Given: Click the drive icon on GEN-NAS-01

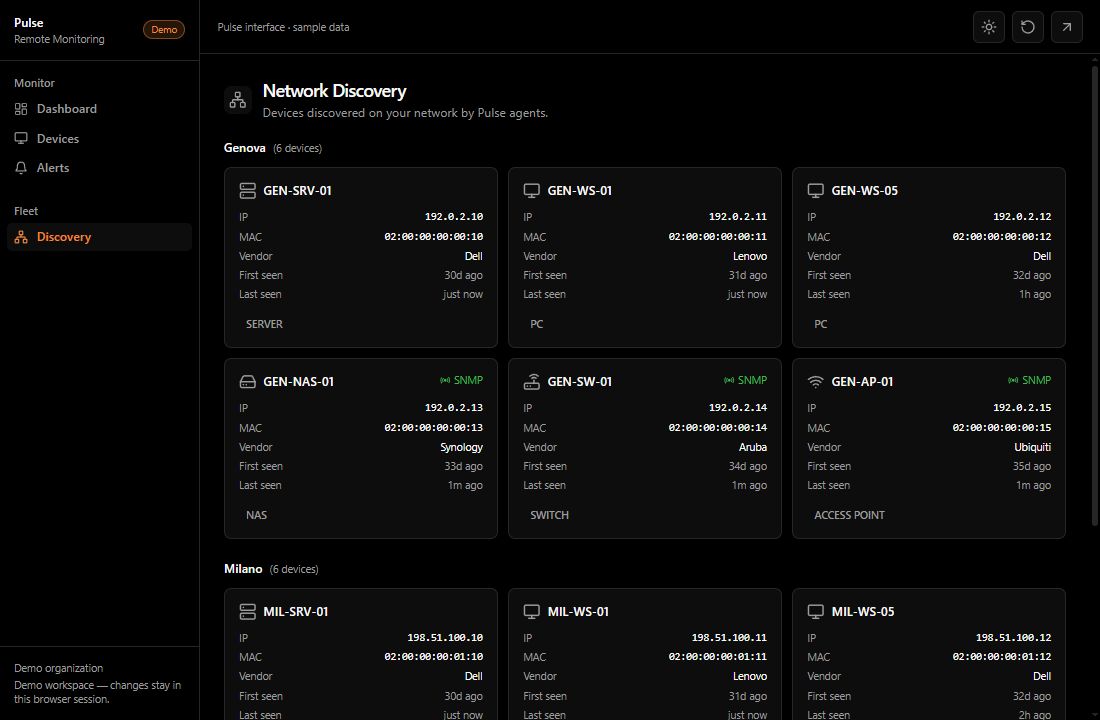Looking at the screenshot, I should (248, 382).
